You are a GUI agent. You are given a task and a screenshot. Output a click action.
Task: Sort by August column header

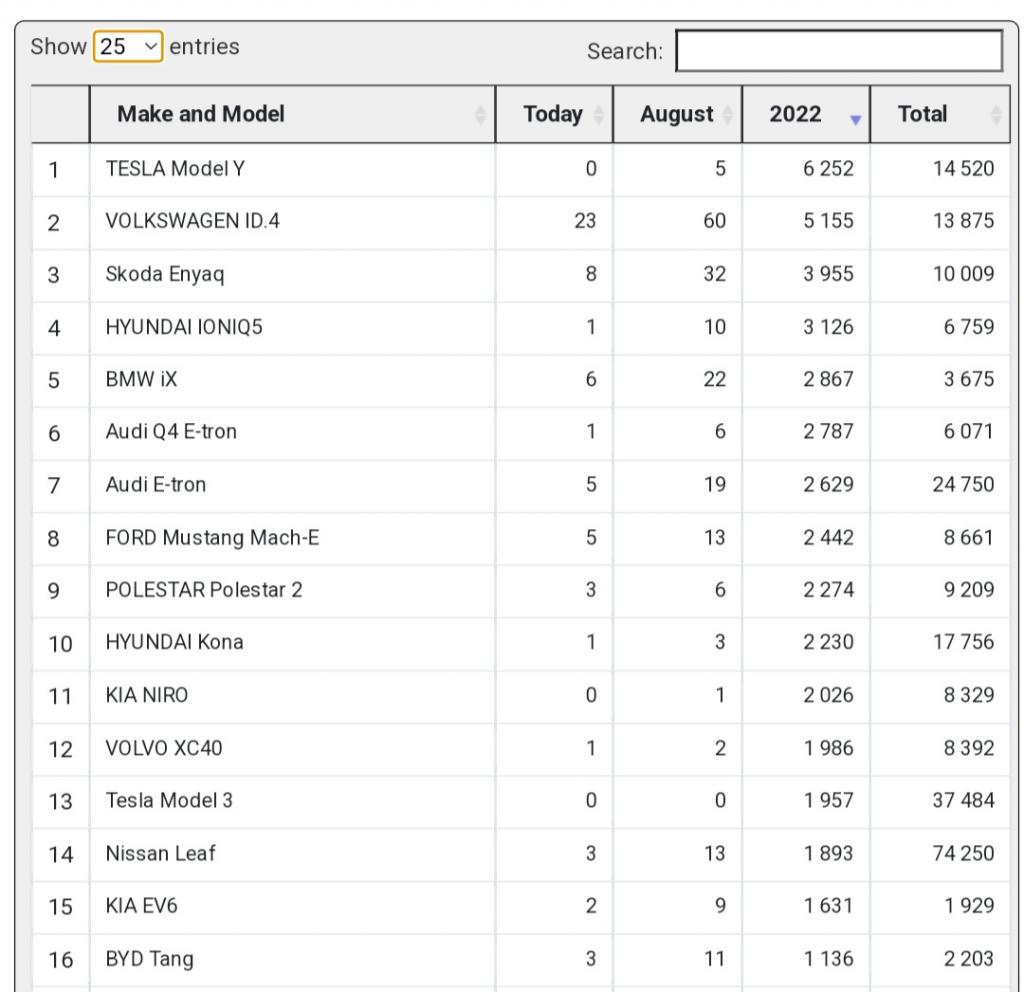click(x=676, y=114)
